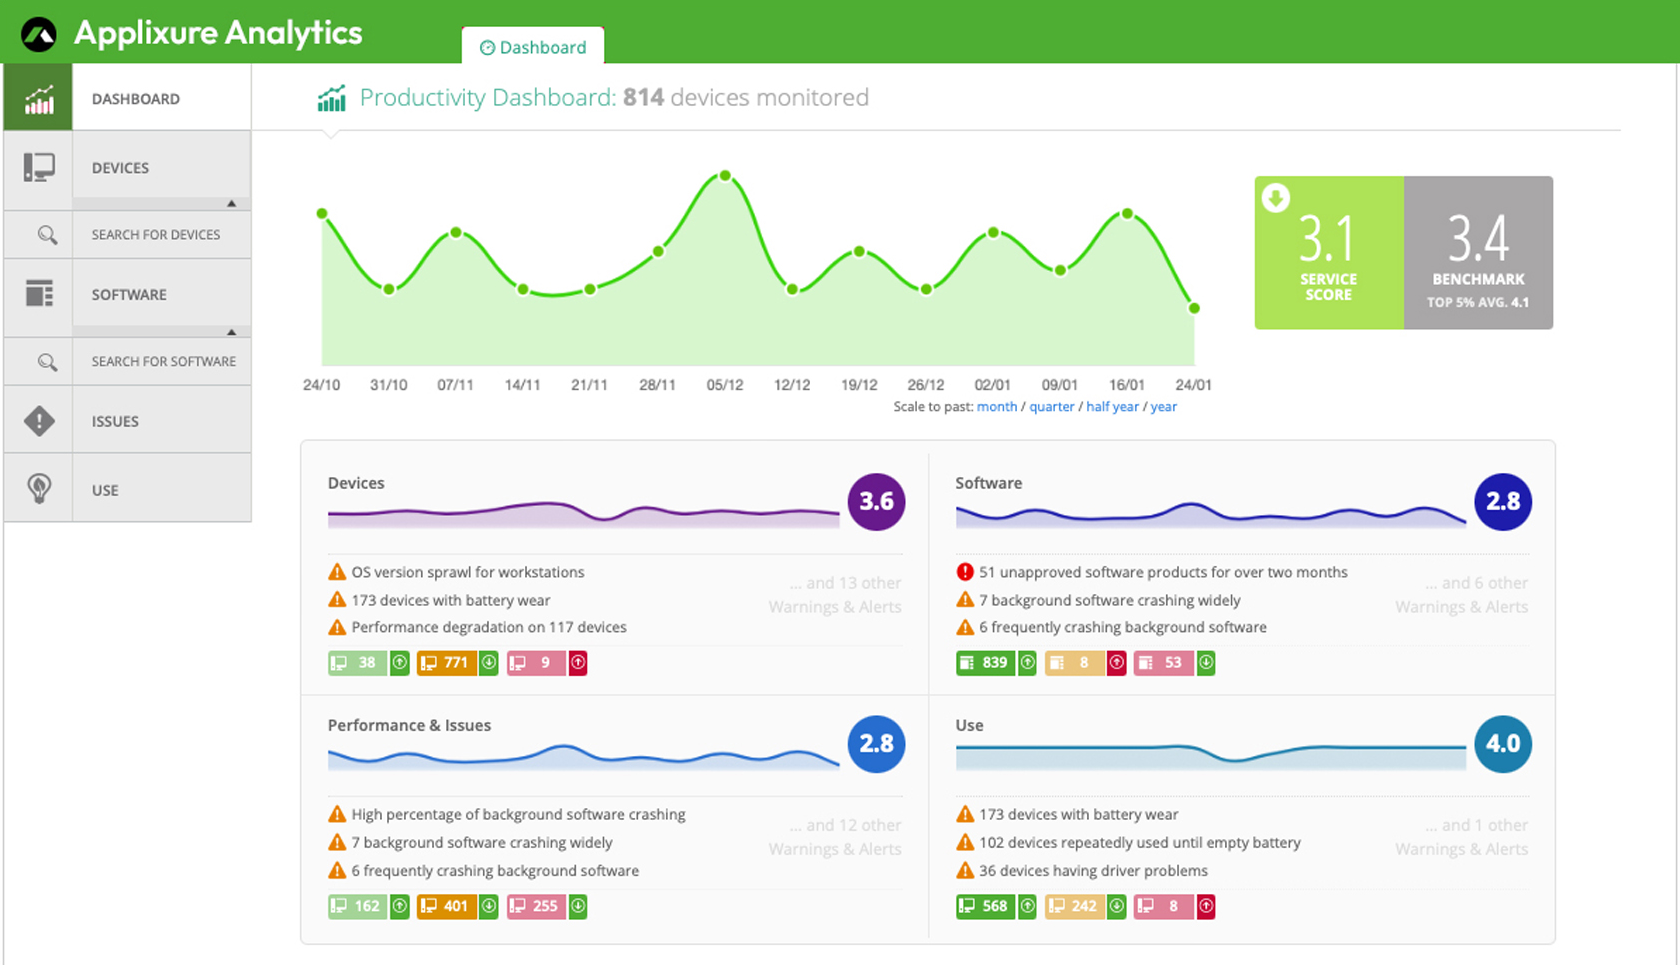Open Performance '... and 12 other Warnings & Alerts'

(x=836, y=837)
